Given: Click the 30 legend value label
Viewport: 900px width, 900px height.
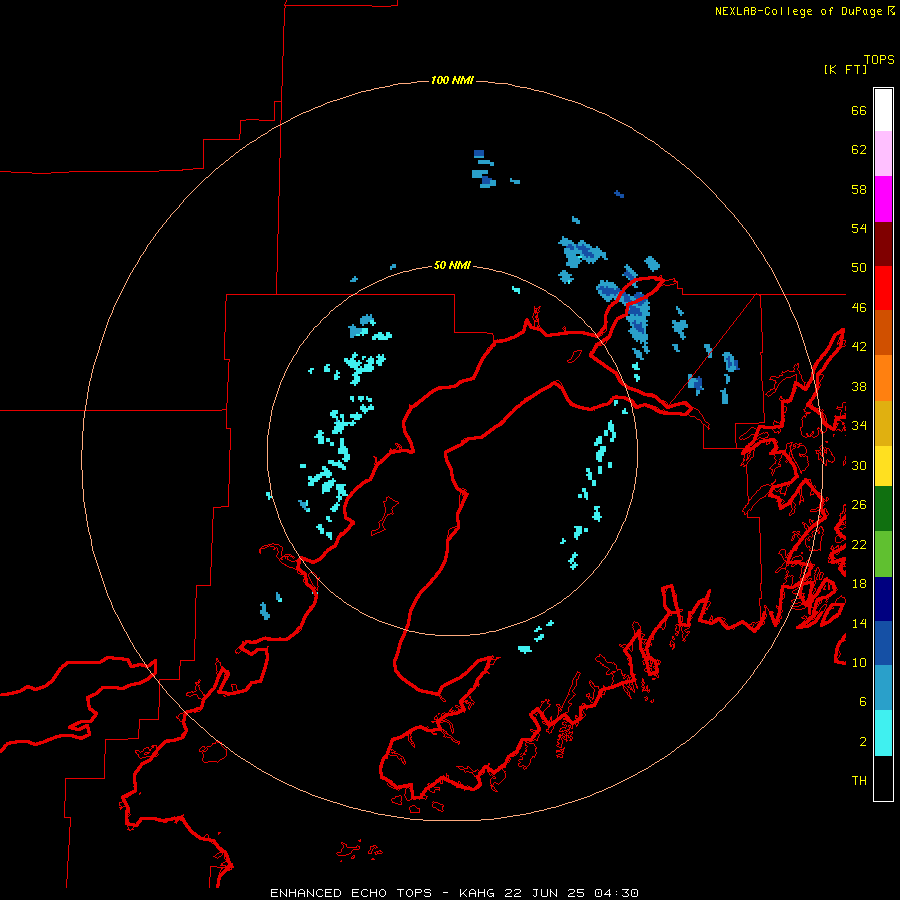Looking at the screenshot, I should (859, 465).
